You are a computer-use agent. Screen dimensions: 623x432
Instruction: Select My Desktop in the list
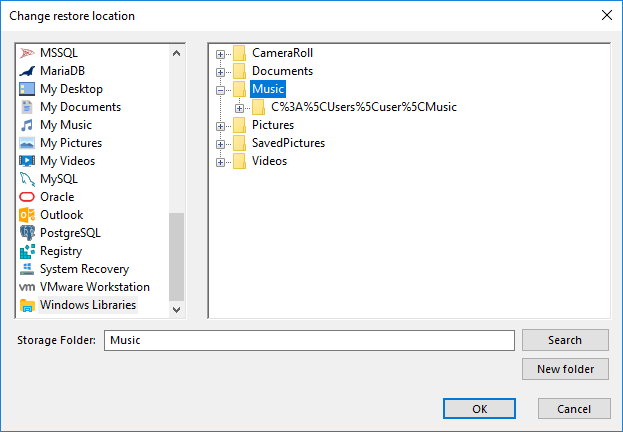tap(72, 89)
